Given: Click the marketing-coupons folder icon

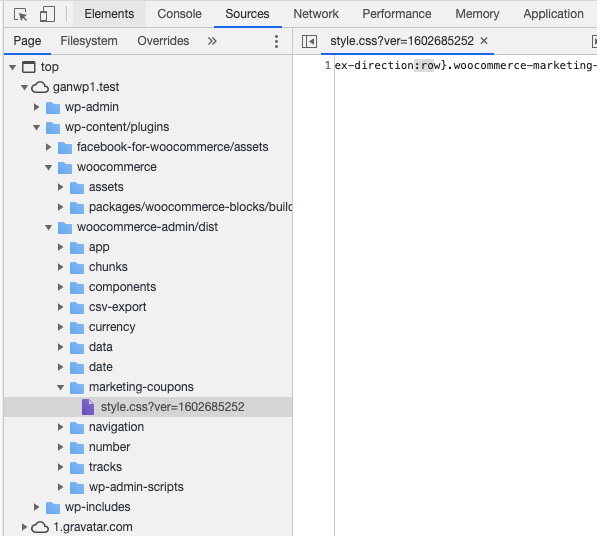Looking at the screenshot, I should coord(77,388).
